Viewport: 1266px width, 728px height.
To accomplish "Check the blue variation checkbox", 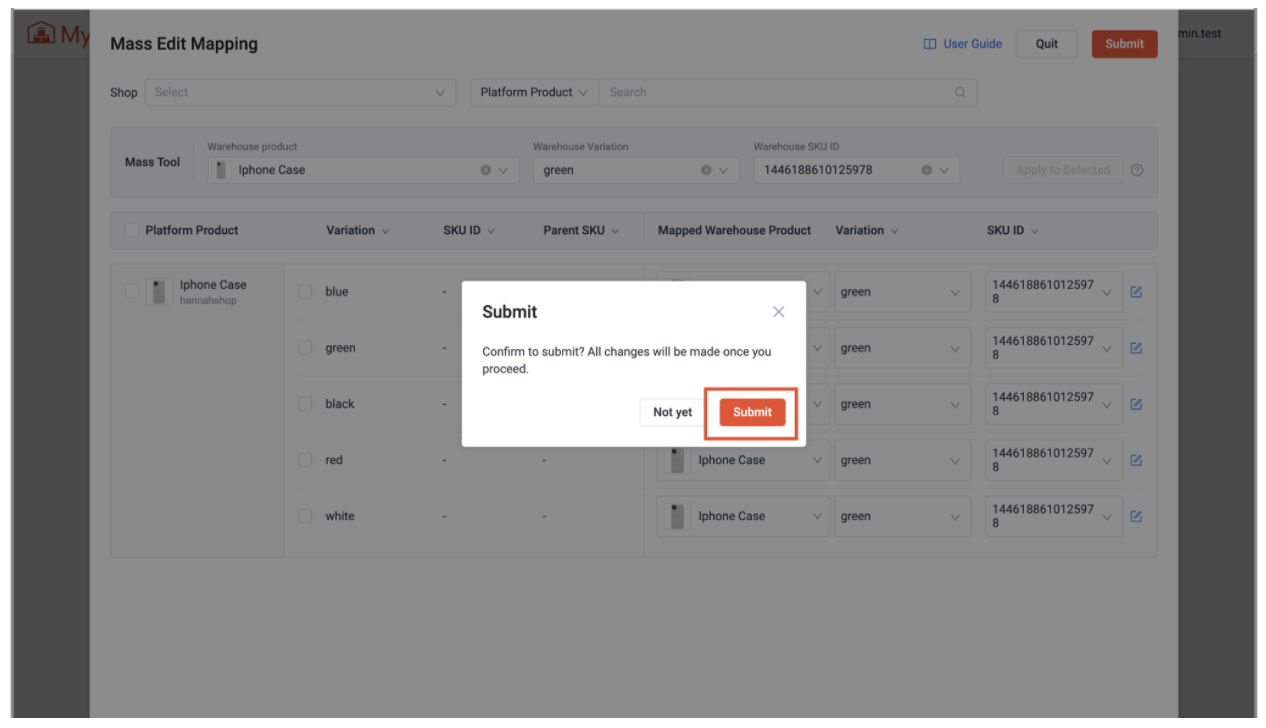I will point(305,292).
